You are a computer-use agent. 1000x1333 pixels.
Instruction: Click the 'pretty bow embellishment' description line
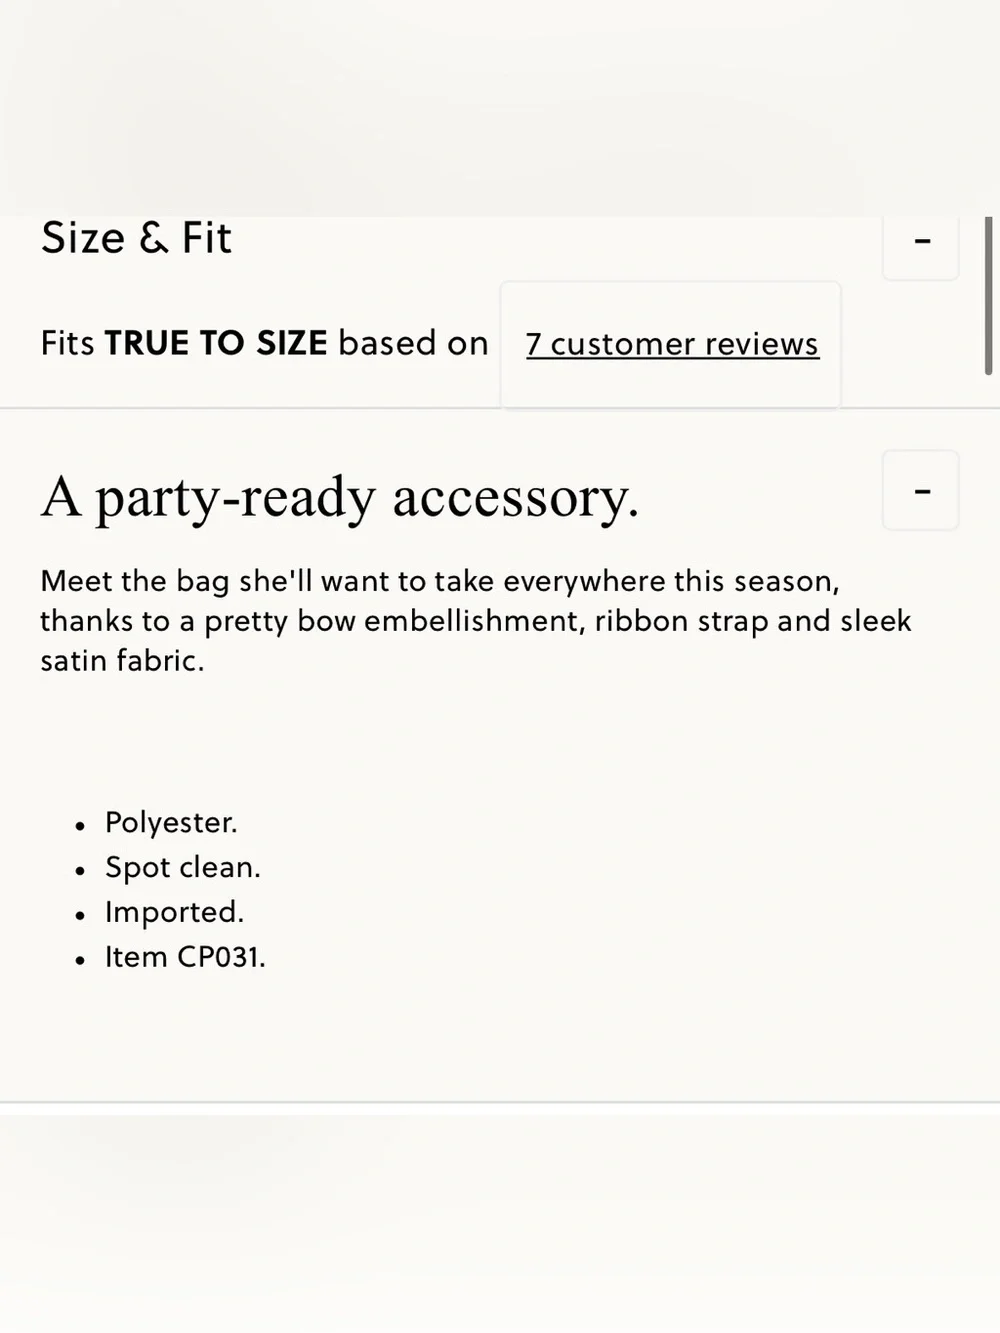point(476,621)
